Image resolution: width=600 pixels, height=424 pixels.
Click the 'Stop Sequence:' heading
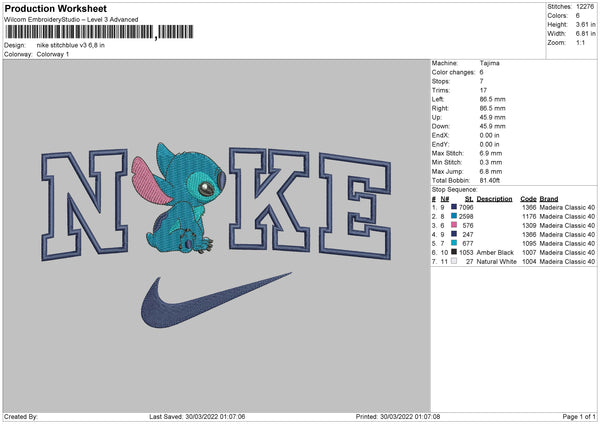455,190
